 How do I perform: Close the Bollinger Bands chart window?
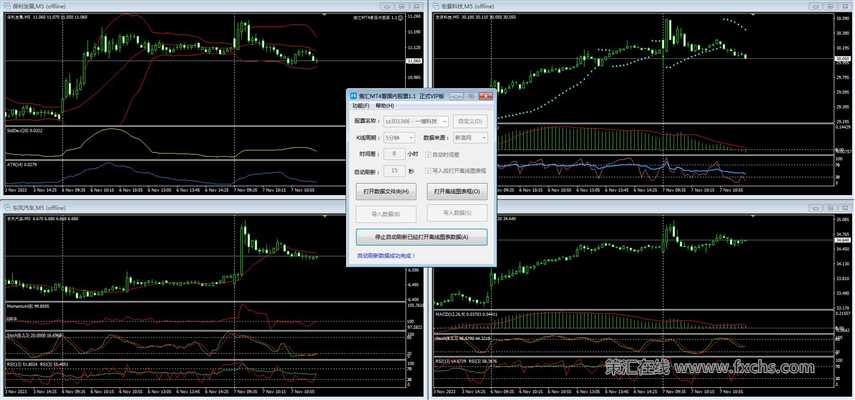(417, 6)
